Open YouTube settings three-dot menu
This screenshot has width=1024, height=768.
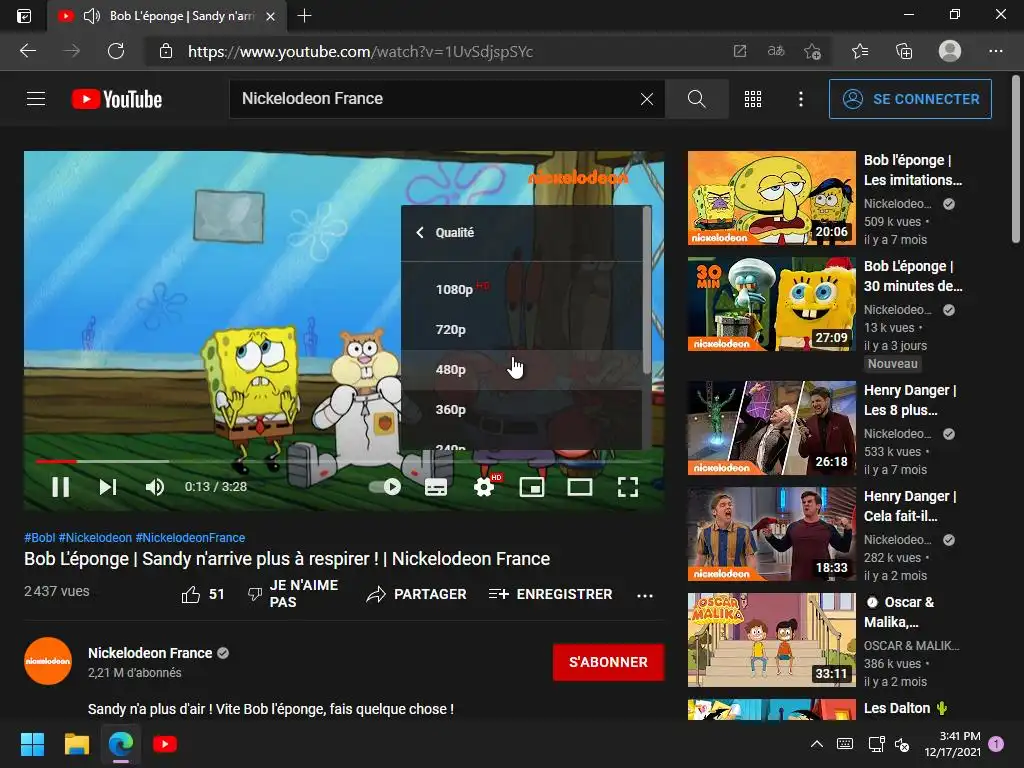tap(801, 99)
